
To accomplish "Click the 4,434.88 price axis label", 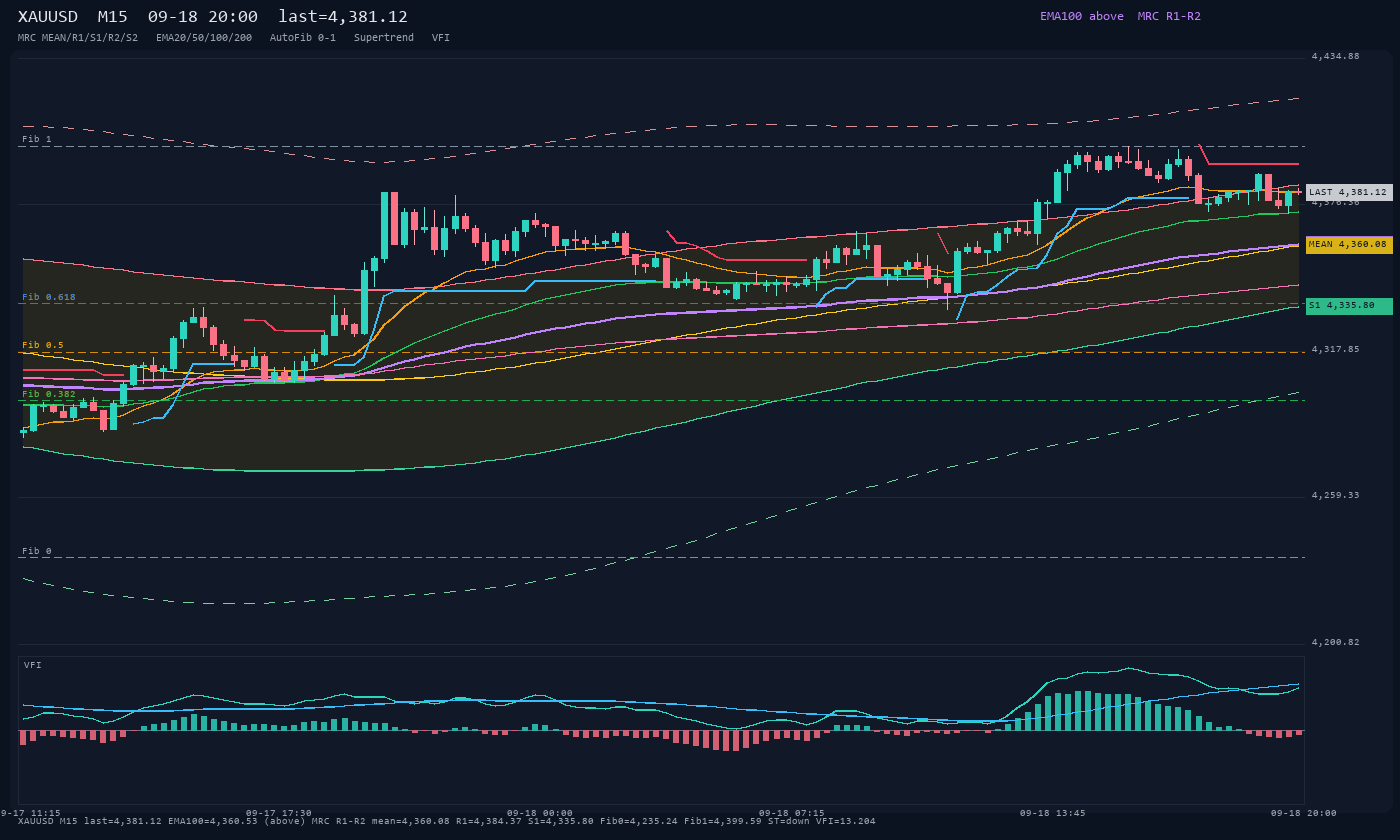I will (1336, 56).
